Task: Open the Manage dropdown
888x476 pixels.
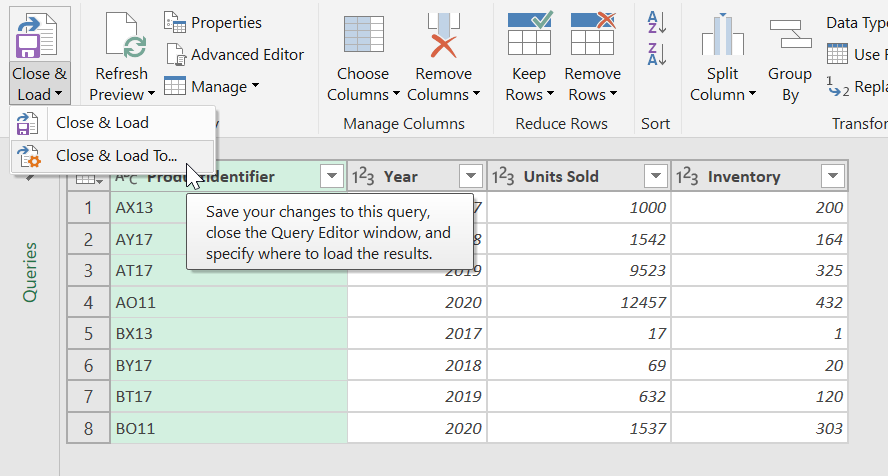Action: point(212,87)
